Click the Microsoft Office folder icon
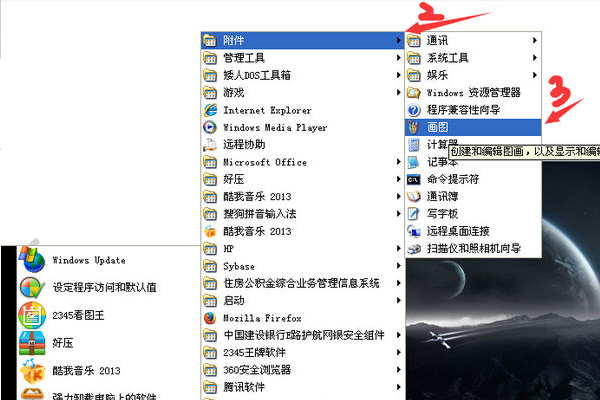 (x=210, y=162)
